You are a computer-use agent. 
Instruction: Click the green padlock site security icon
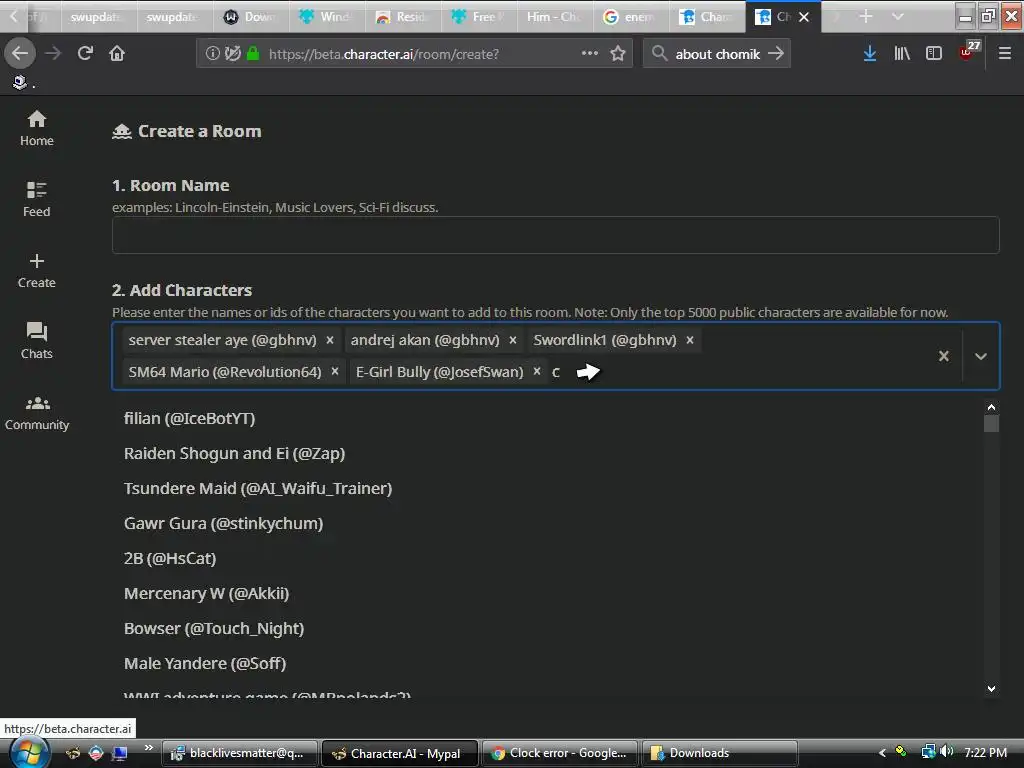pyautogui.click(x=253, y=54)
